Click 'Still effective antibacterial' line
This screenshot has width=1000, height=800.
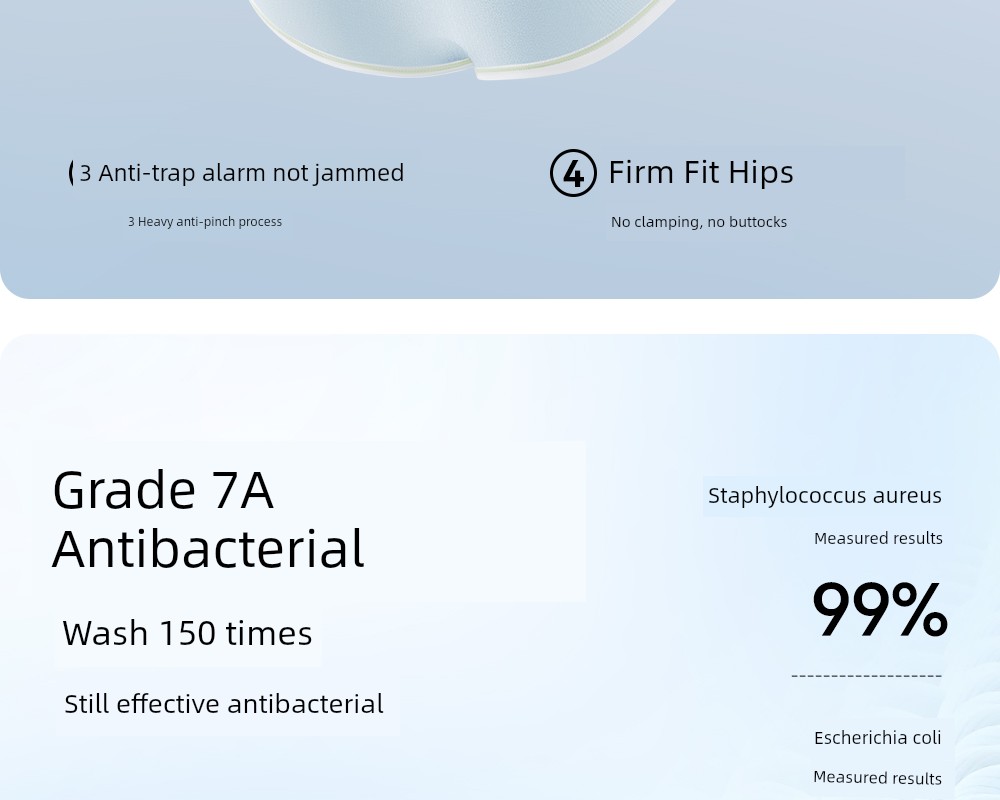224,704
